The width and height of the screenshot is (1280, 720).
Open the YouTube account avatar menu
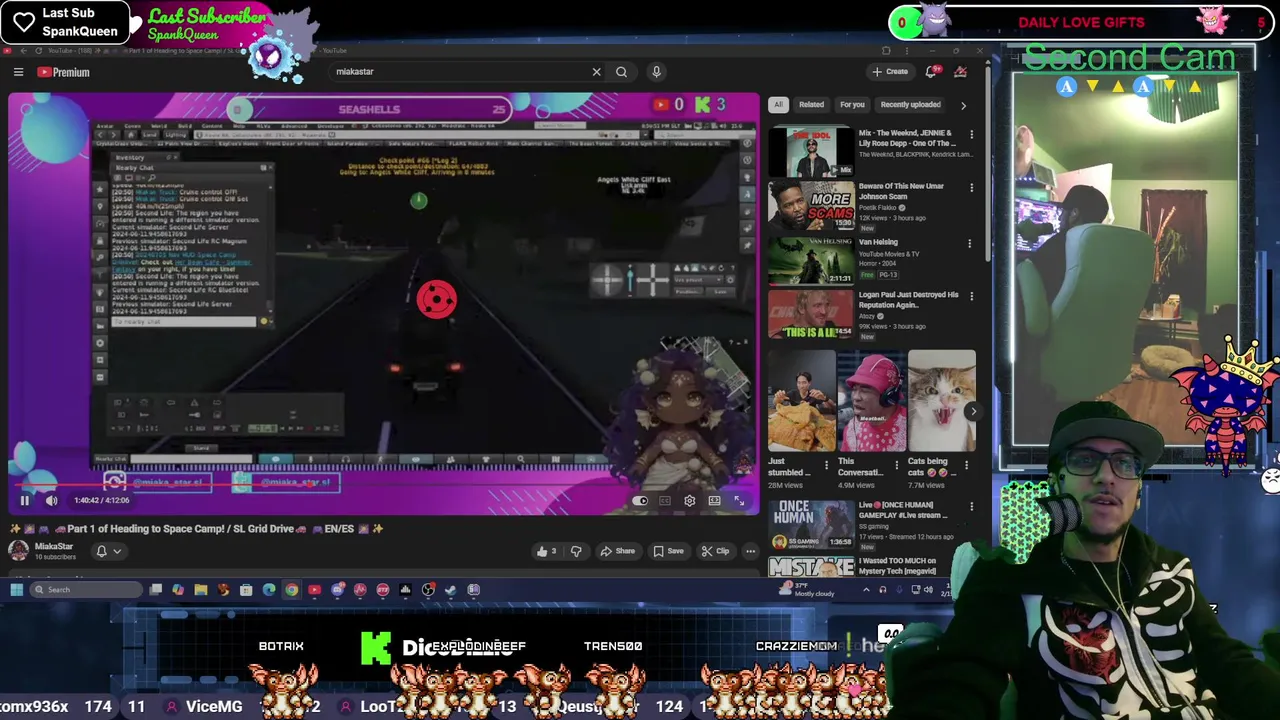tap(960, 72)
